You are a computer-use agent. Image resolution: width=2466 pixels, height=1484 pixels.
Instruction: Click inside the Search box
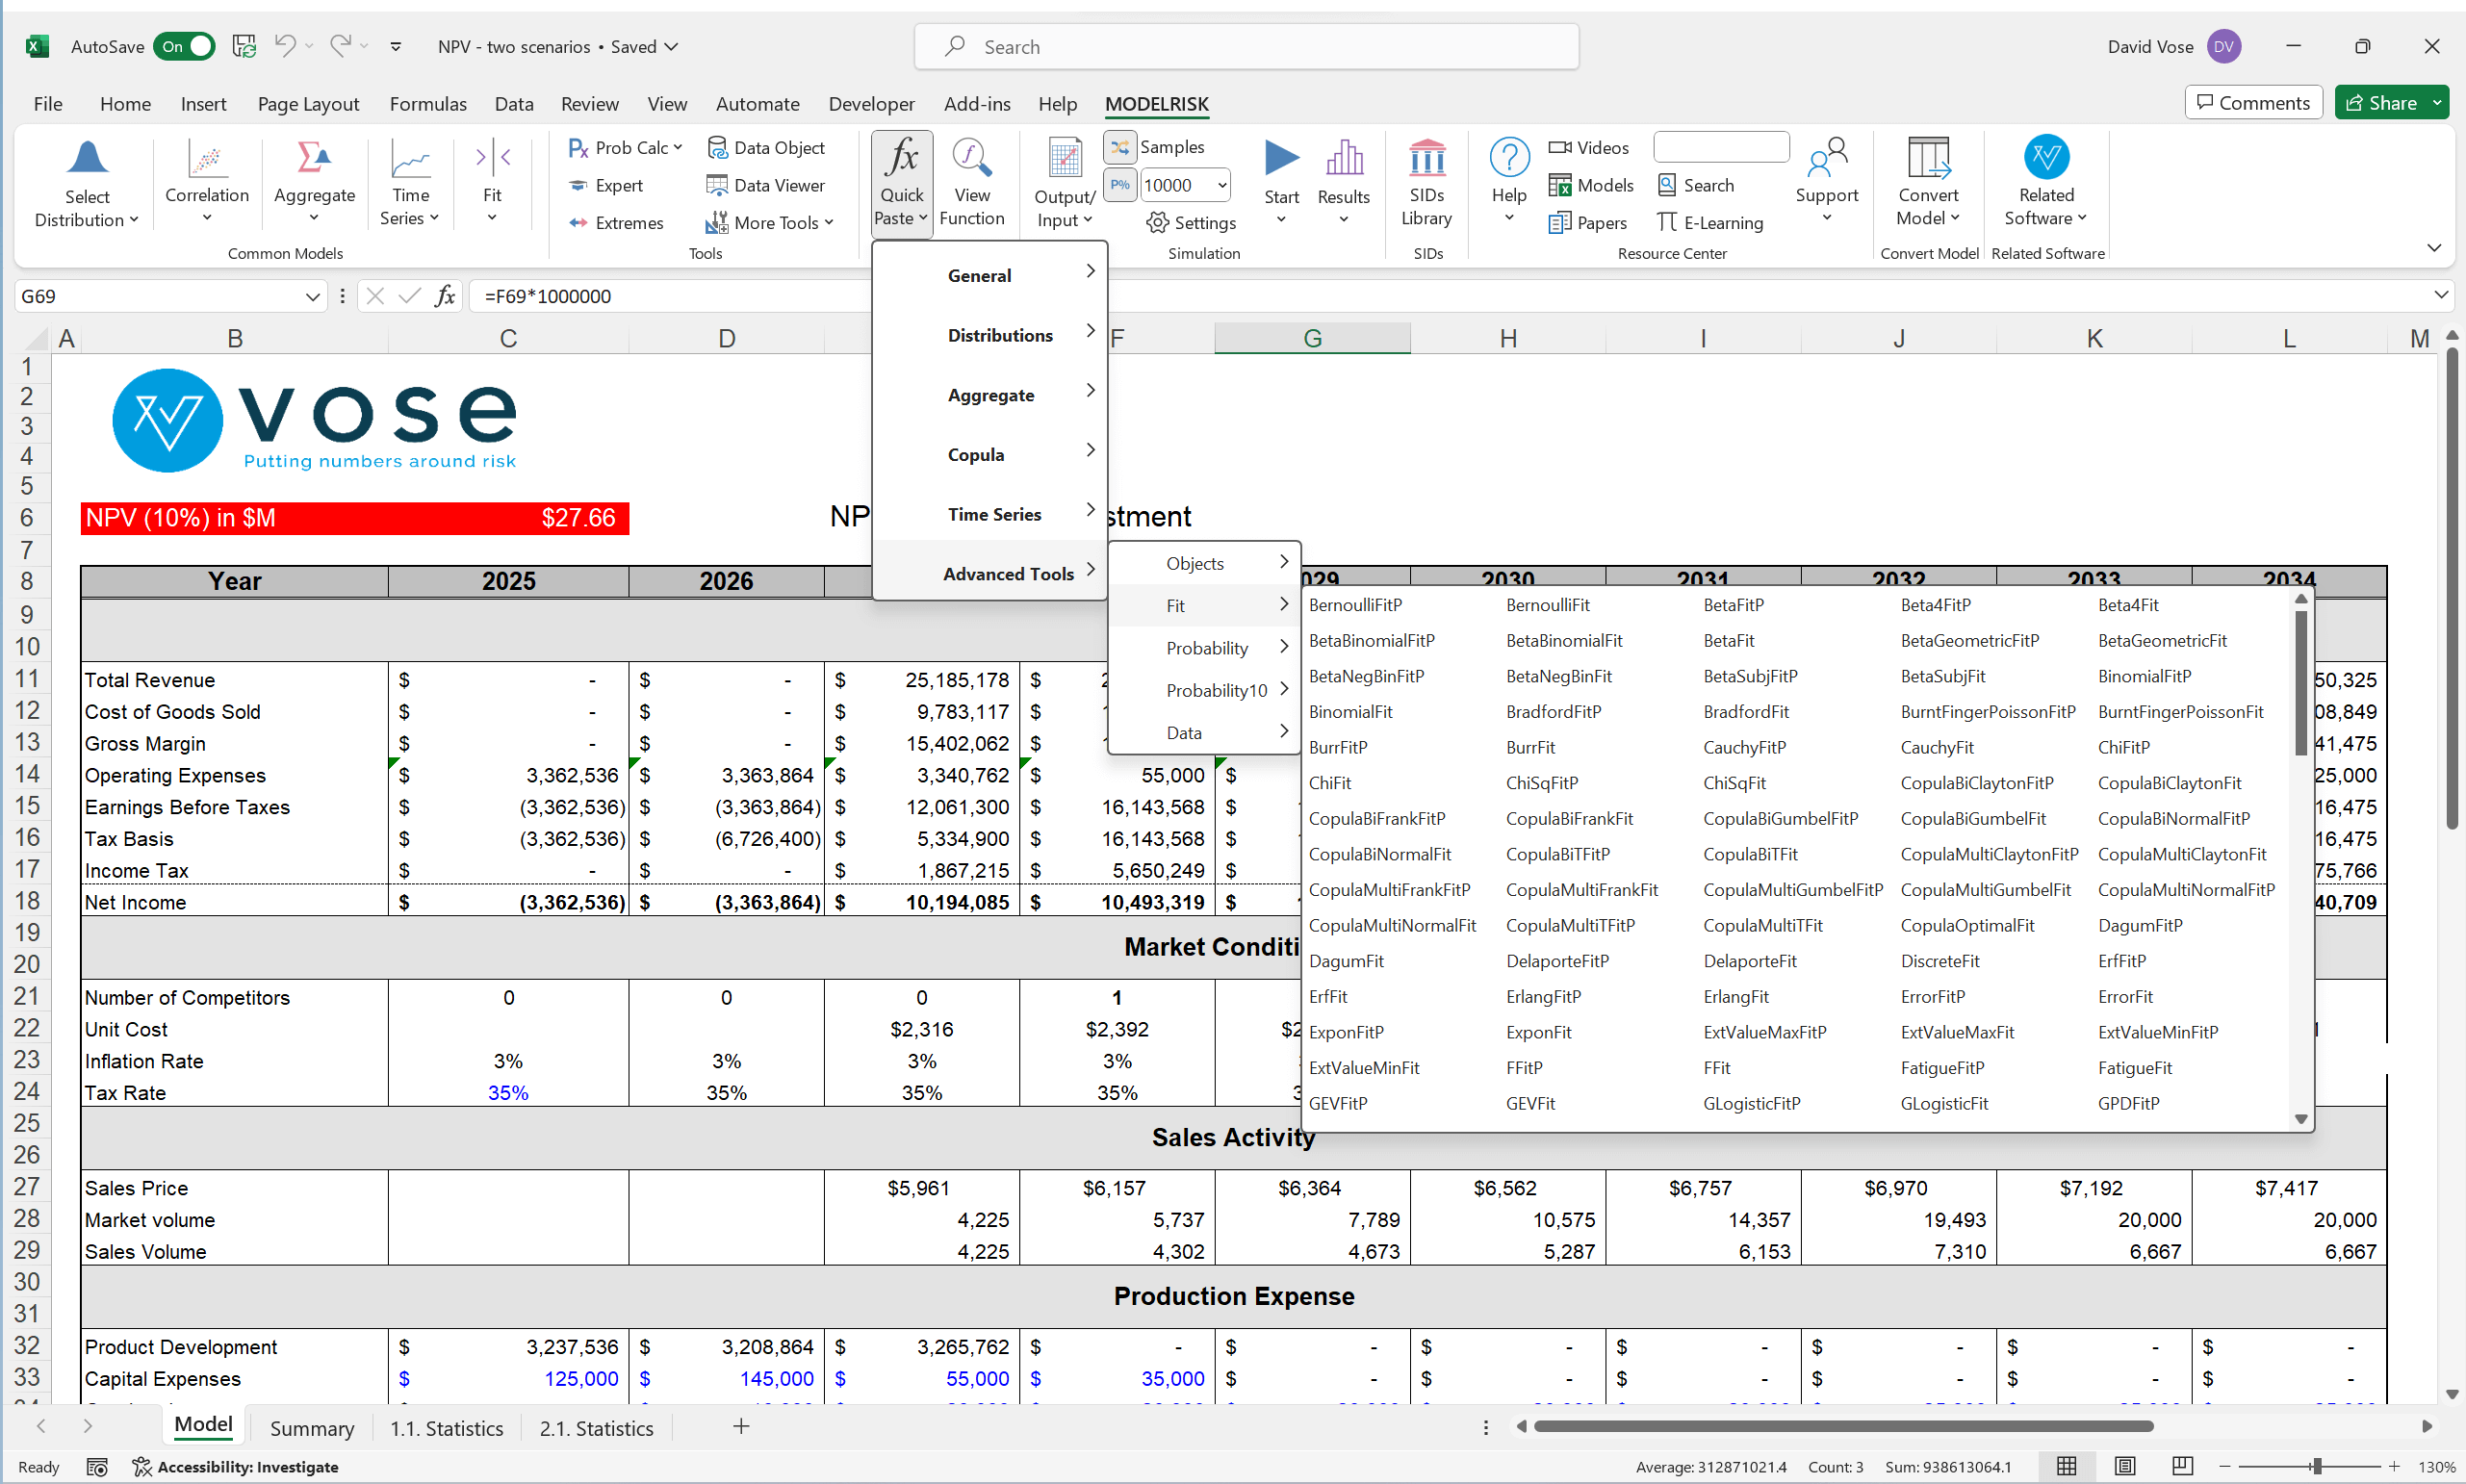pos(1244,46)
